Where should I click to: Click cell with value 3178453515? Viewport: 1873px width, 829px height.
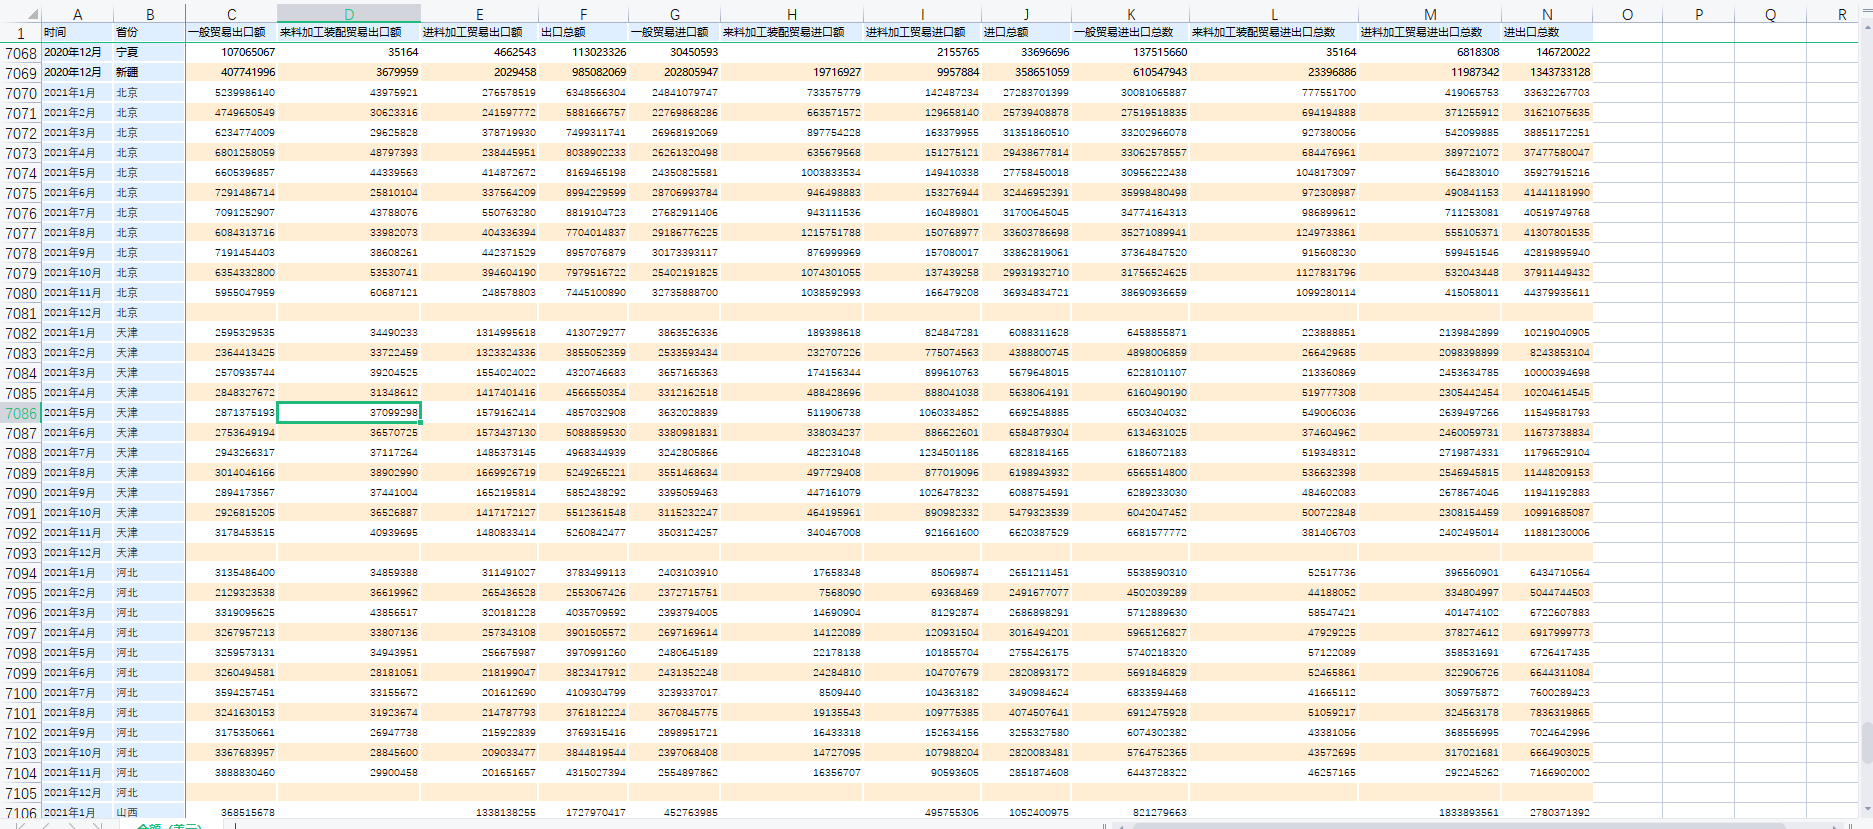coord(231,532)
